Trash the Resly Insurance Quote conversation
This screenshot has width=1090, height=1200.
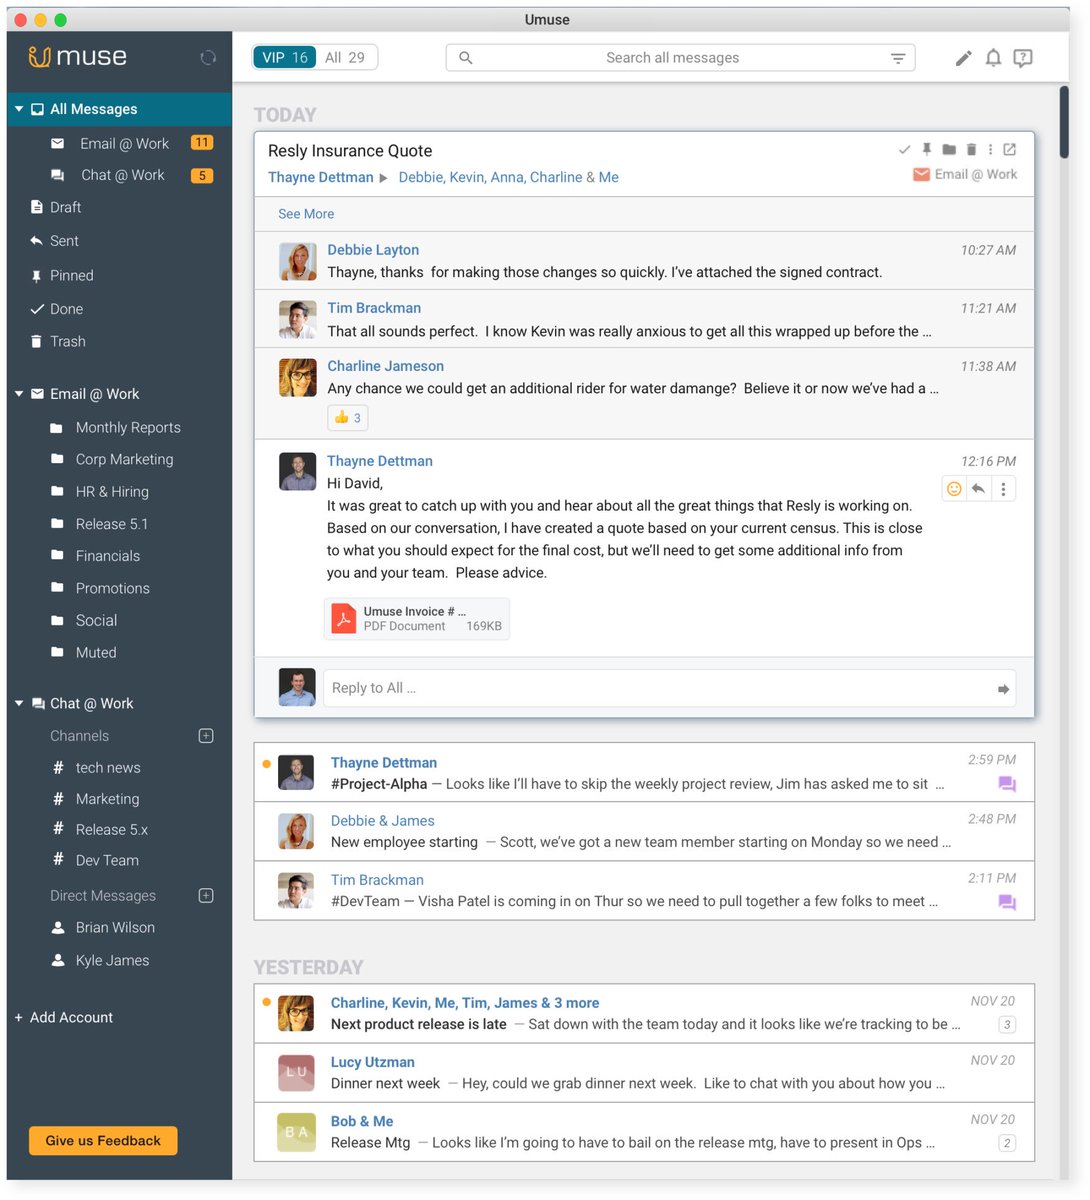coord(969,148)
